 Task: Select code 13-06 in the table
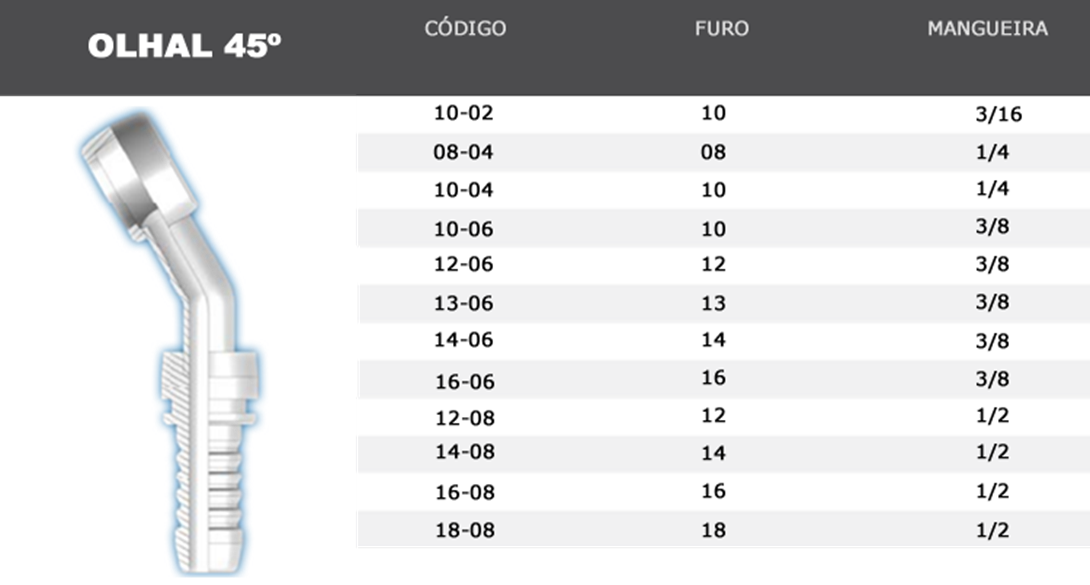point(464,303)
